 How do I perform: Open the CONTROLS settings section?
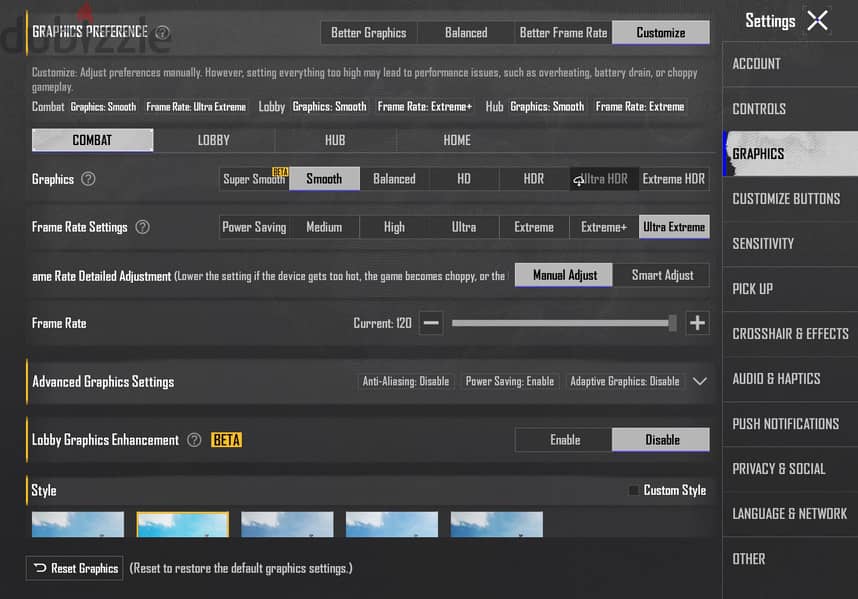point(790,109)
